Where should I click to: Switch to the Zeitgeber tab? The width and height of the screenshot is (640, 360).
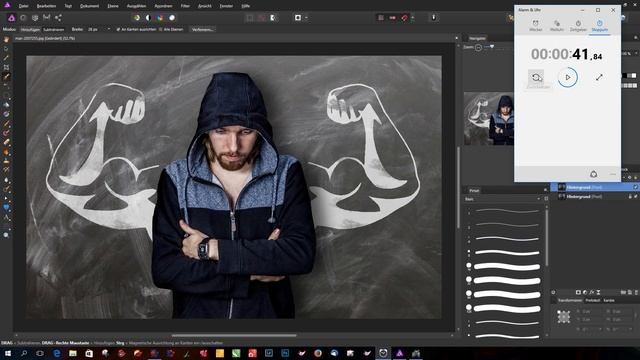click(x=578, y=26)
